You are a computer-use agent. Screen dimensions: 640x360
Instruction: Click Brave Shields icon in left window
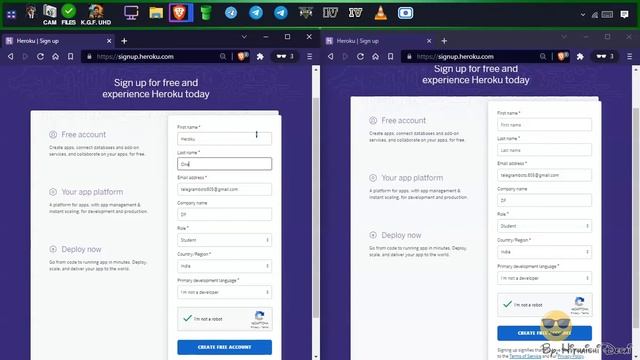pyautogui.click(x=242, y=56)
